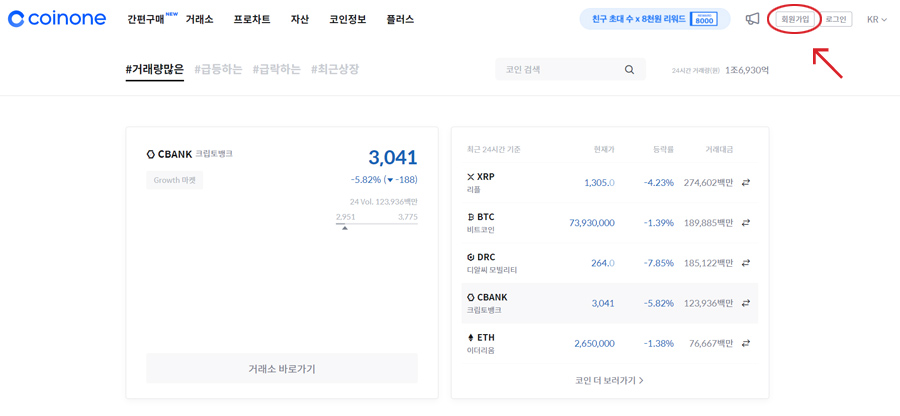Click the -4.23% change value
The image size is (900, 416).
(658, 182)
